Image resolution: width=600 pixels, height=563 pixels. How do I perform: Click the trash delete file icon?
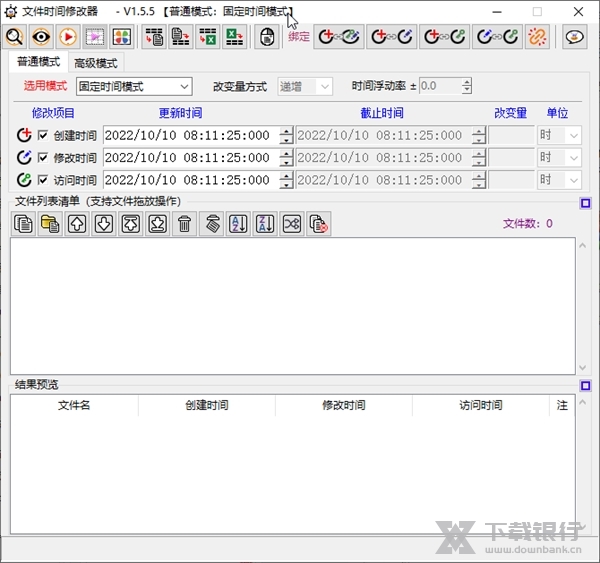(184, 224)
